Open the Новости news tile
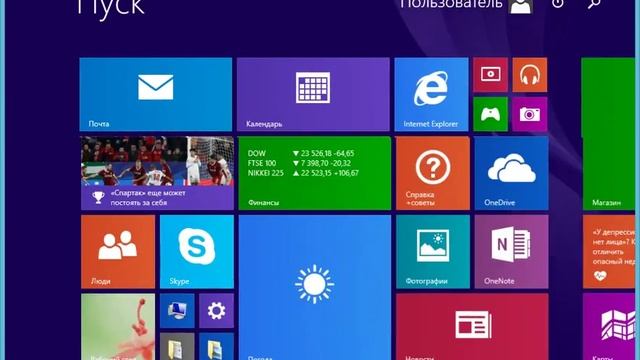Image resolution: width=640 pixels, height=360 pixels. pos(472,327)
